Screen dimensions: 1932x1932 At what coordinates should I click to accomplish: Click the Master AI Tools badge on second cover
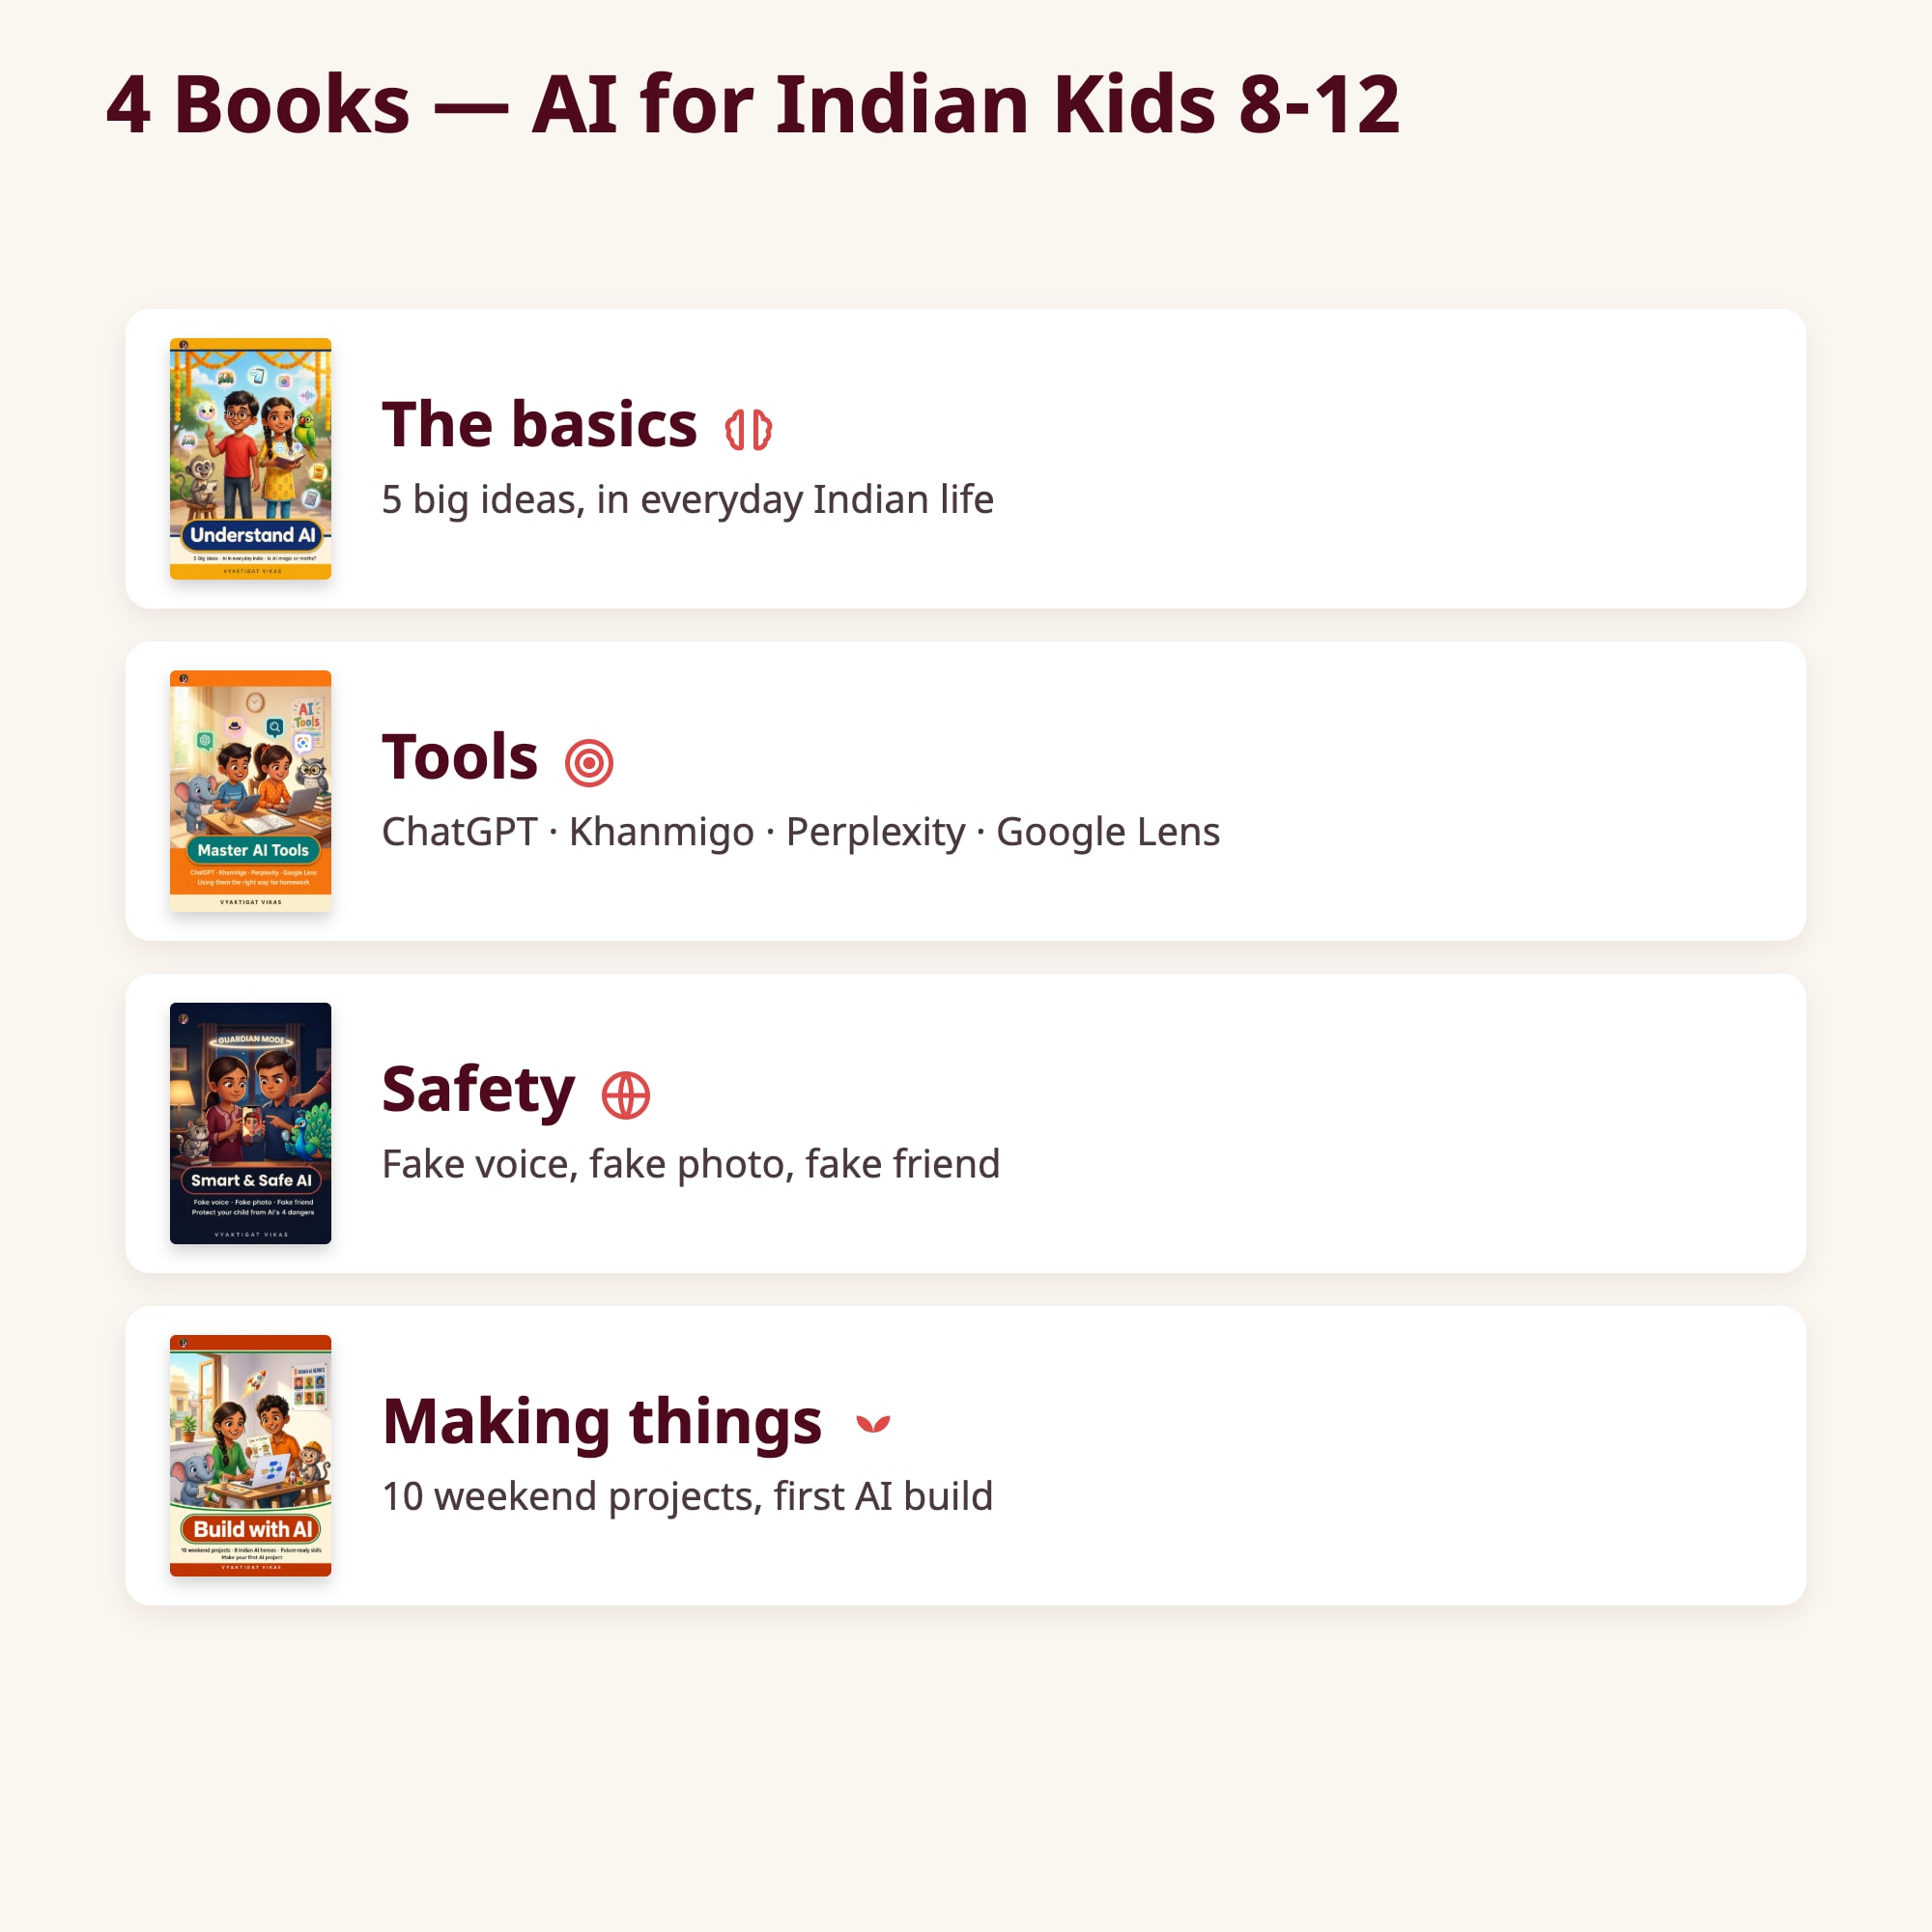(x=253, y=850)
